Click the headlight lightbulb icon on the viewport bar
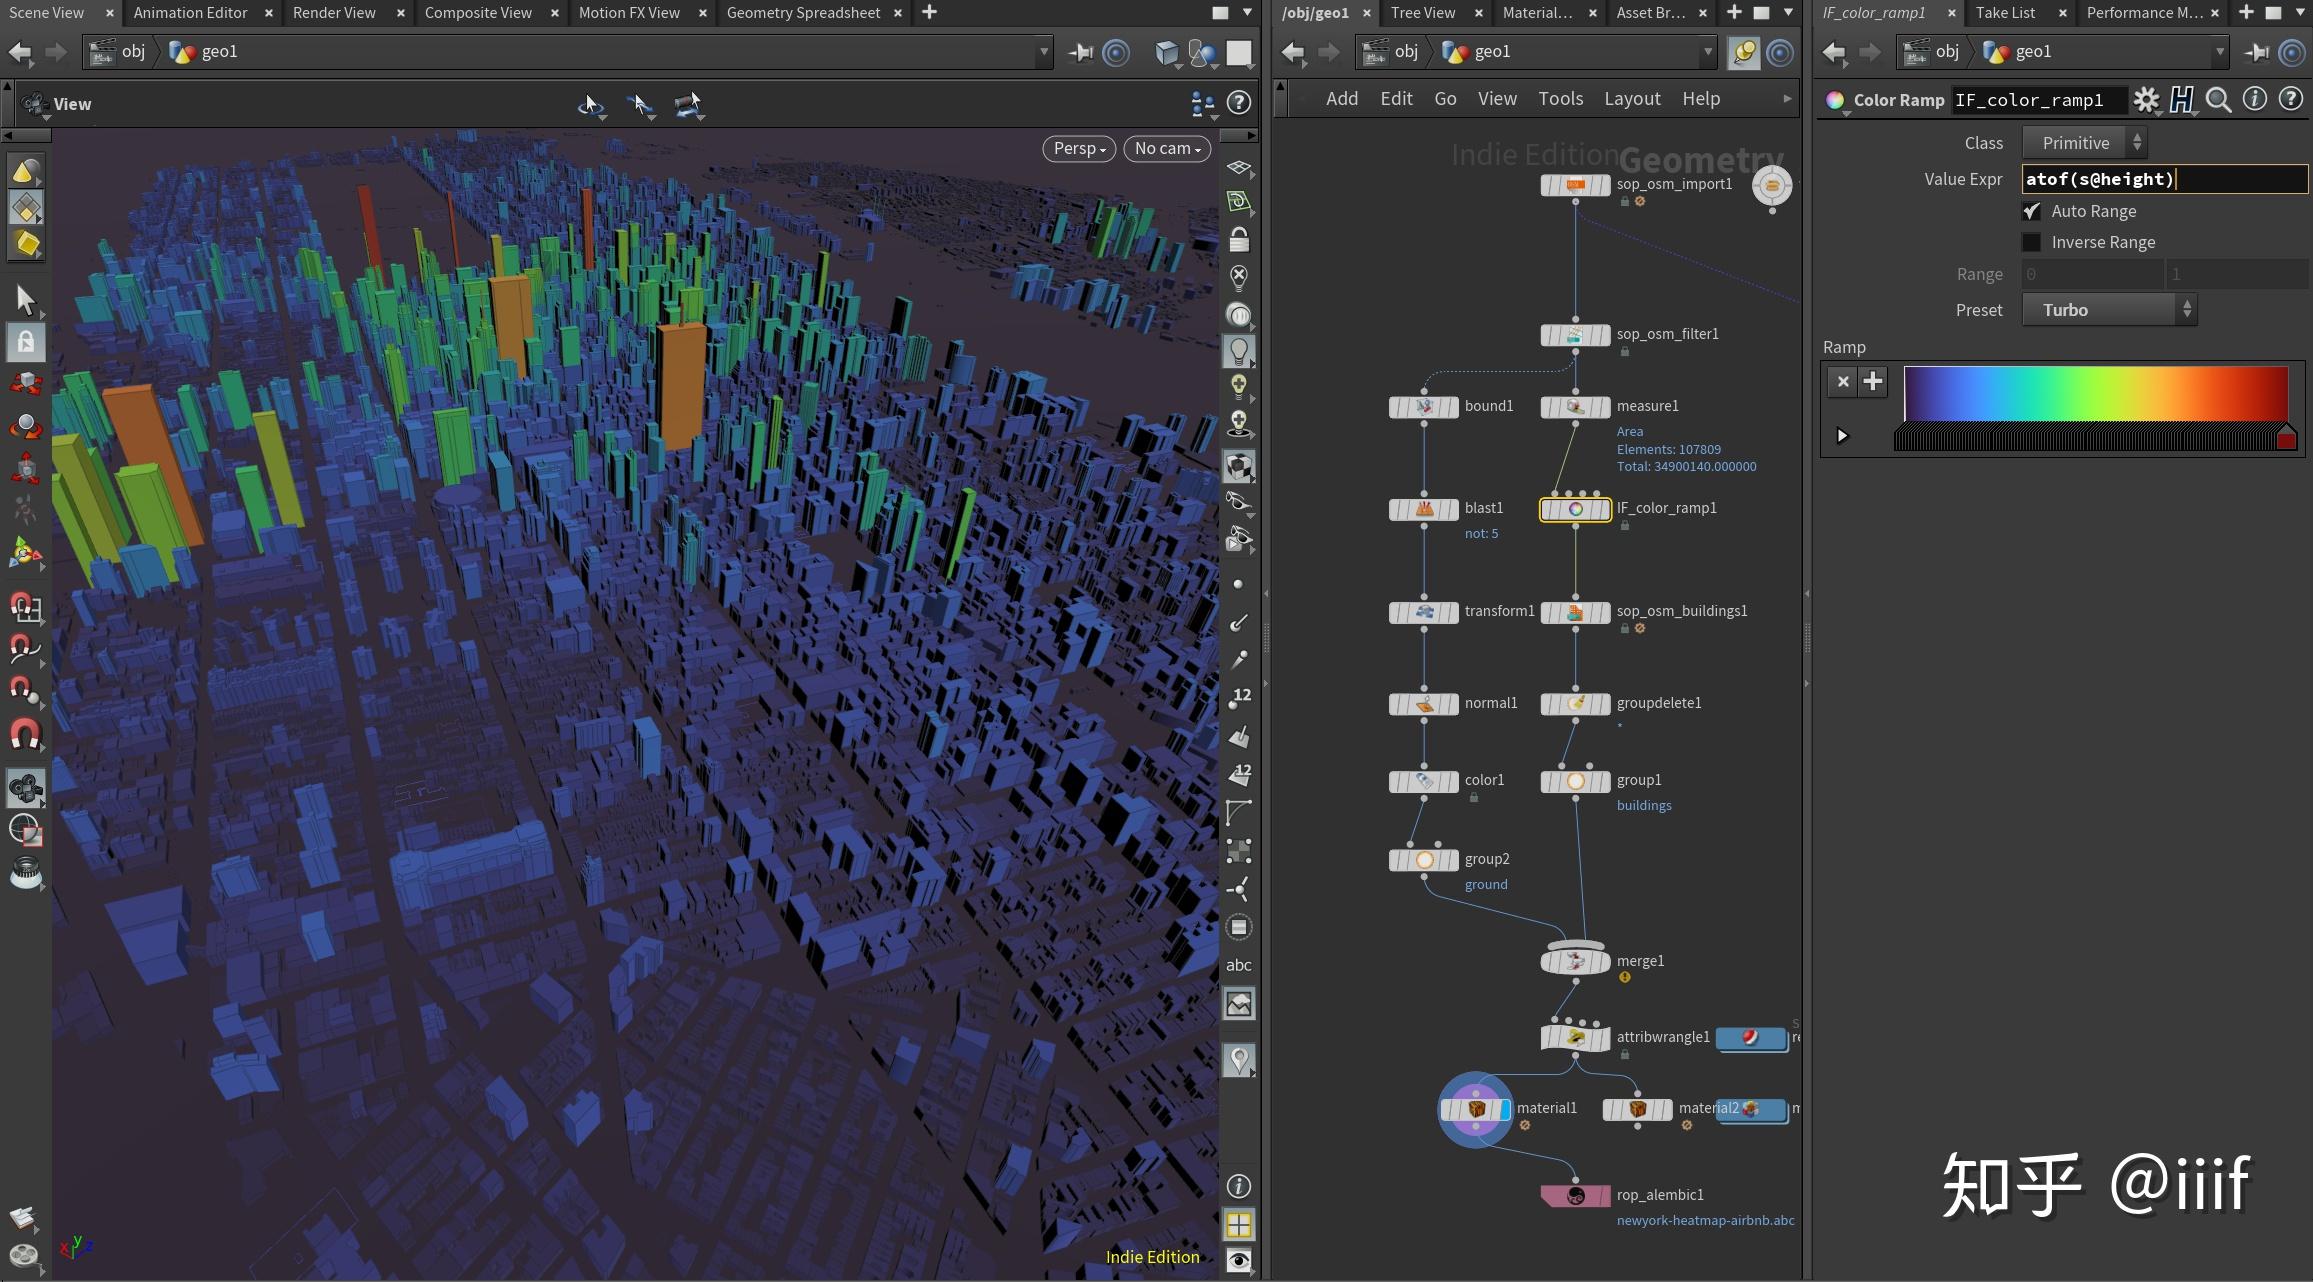2313x1282 pixels. click(1239, 350)
